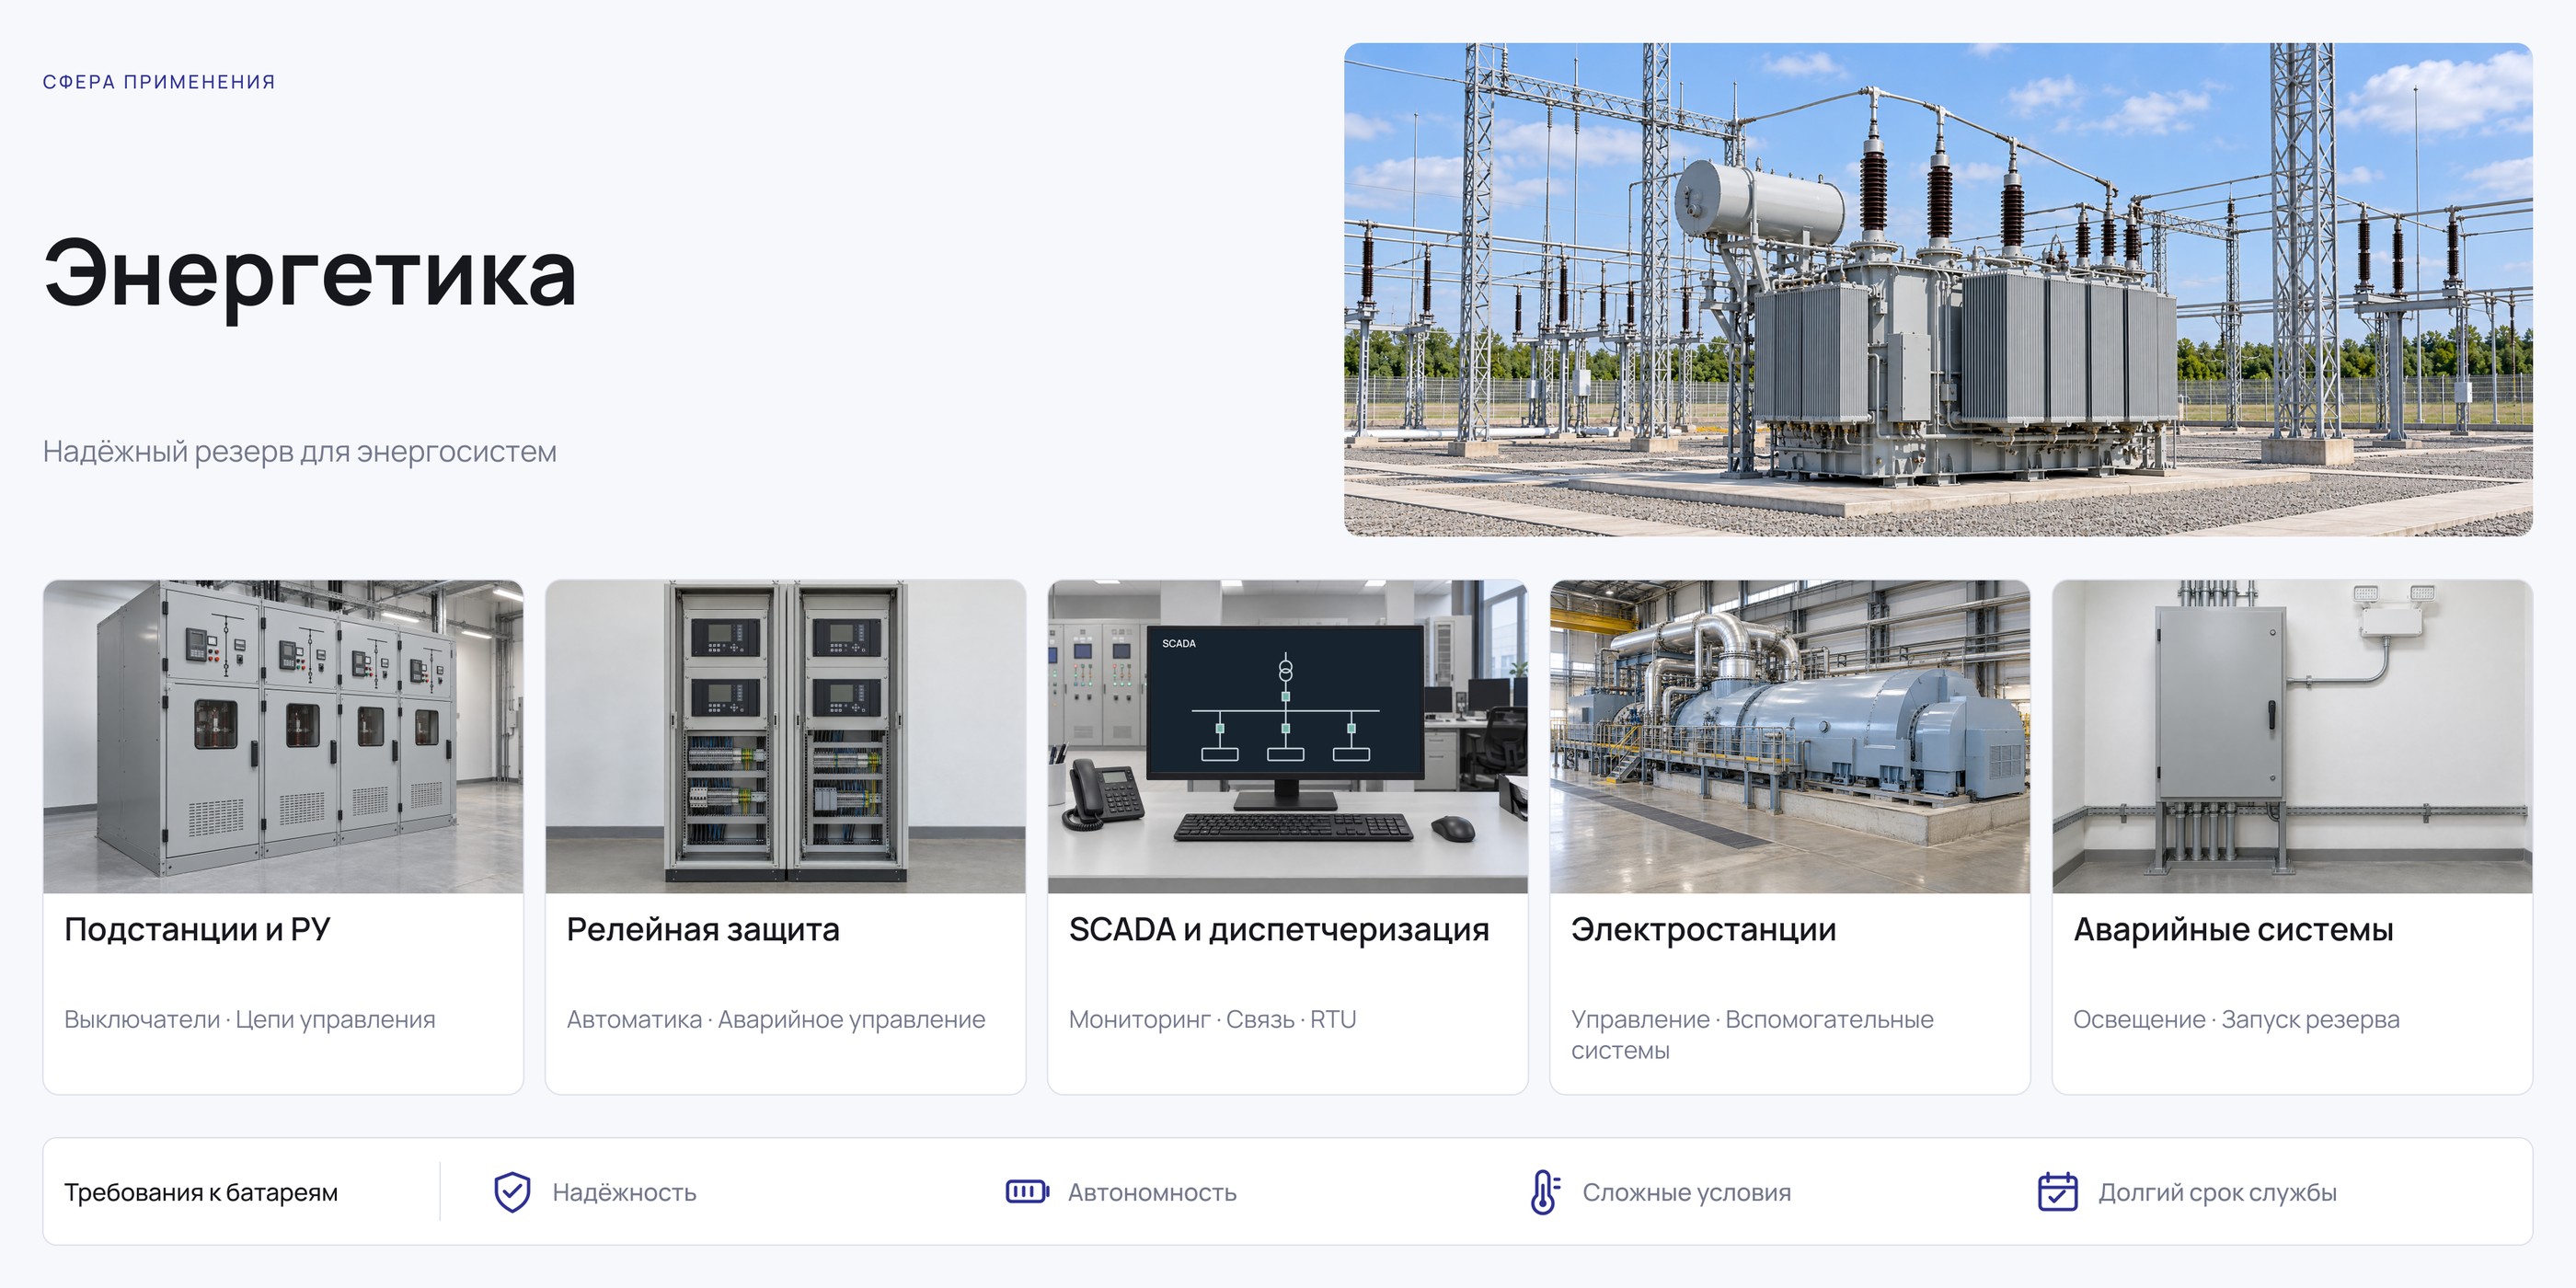Open the substation transformer hero image
2576x1288 pixels.
[1938, 289]
